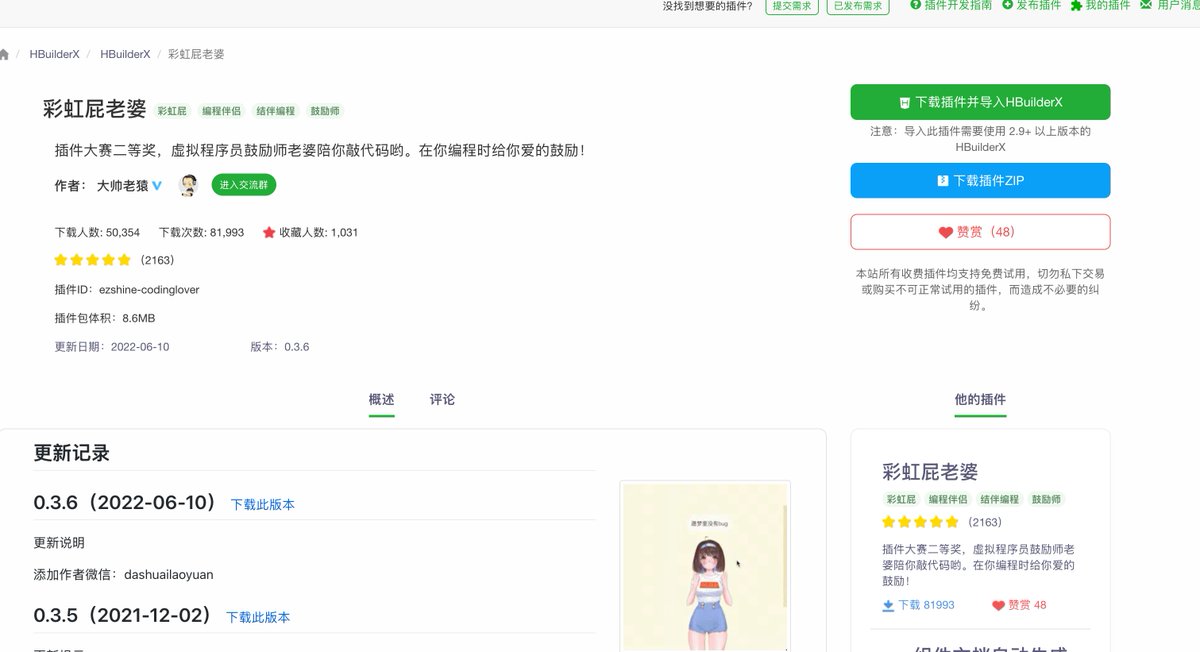Open 插件开发指南 link
This screenshot has width=1200, height=652.
click(x=958, y=5)
